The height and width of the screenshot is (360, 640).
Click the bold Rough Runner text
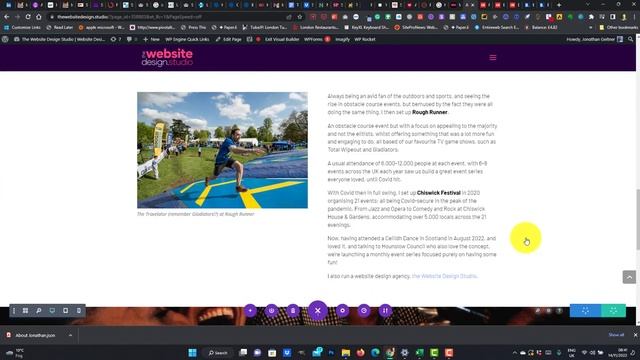pos(429,112)
